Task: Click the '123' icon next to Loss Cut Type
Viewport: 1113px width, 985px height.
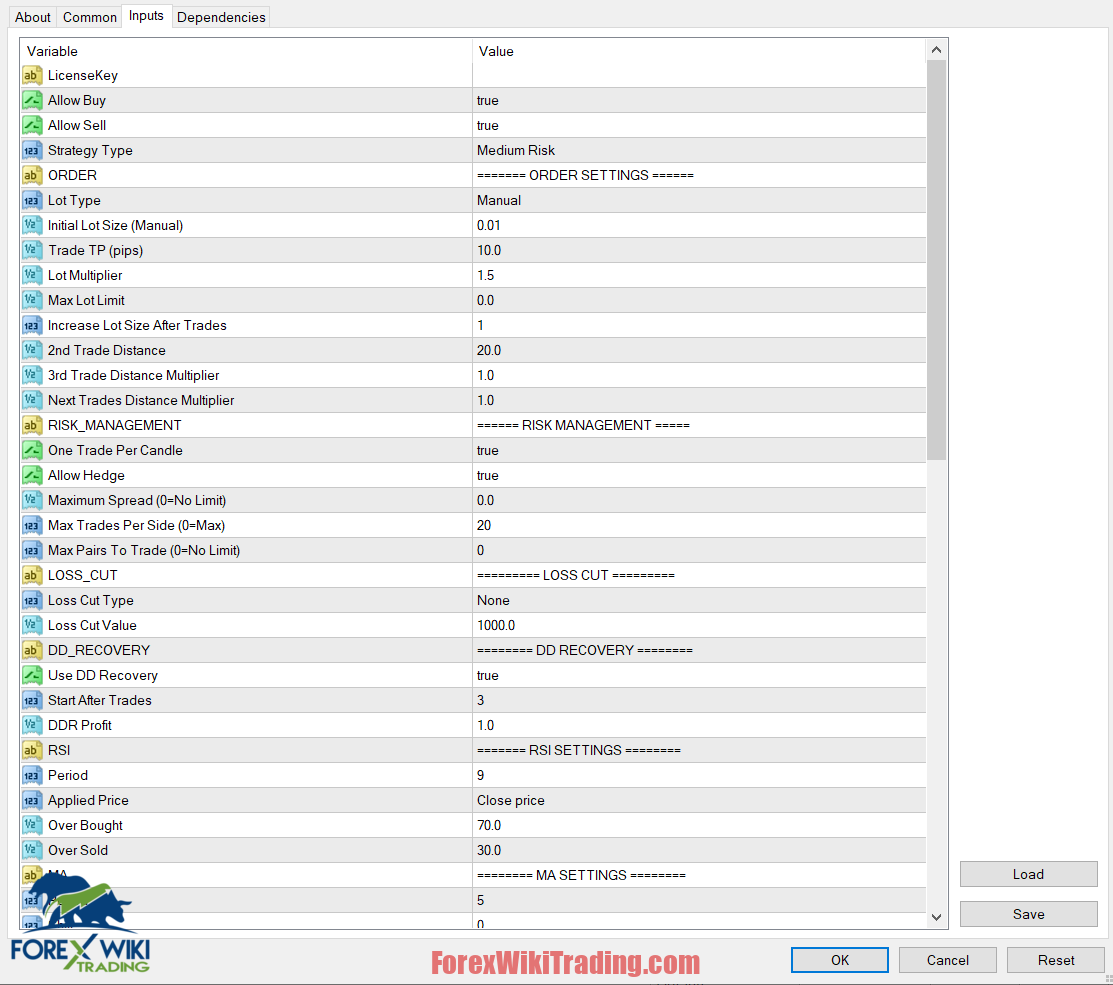Action: (31, 600)
